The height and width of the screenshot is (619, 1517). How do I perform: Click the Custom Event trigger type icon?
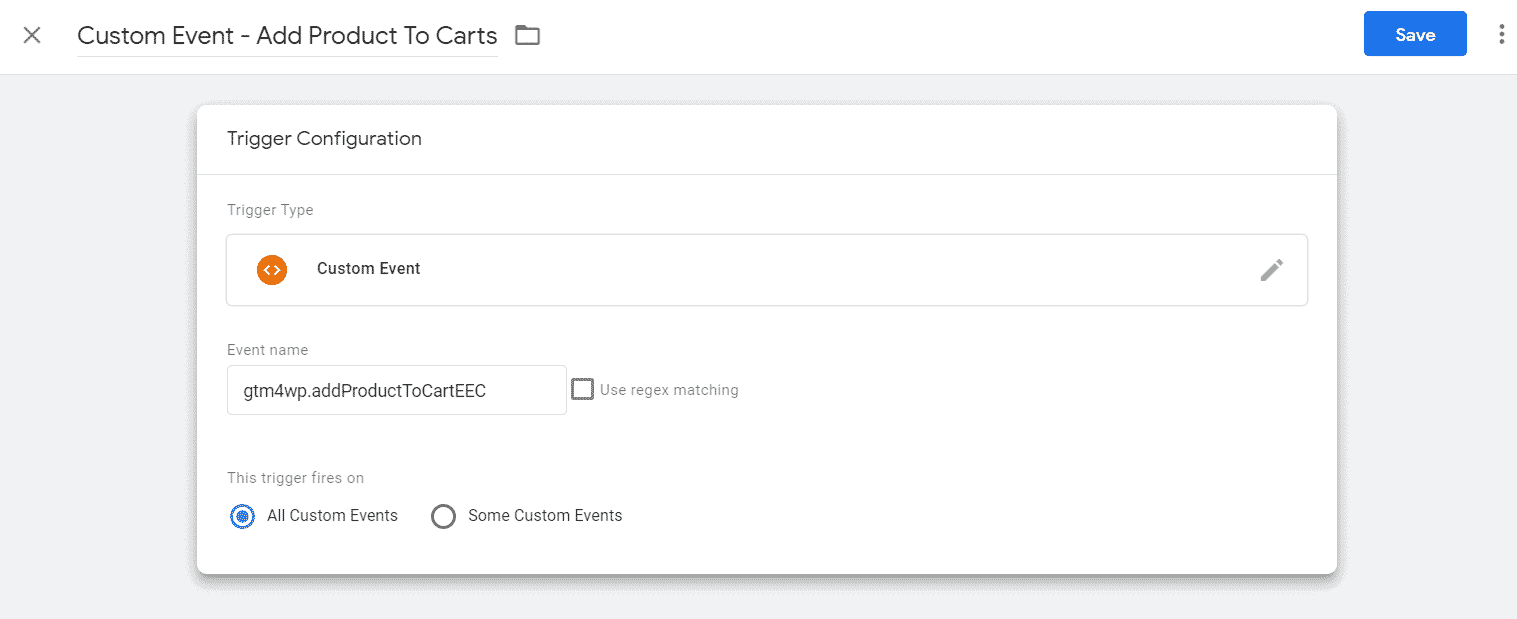click(272, 269)
